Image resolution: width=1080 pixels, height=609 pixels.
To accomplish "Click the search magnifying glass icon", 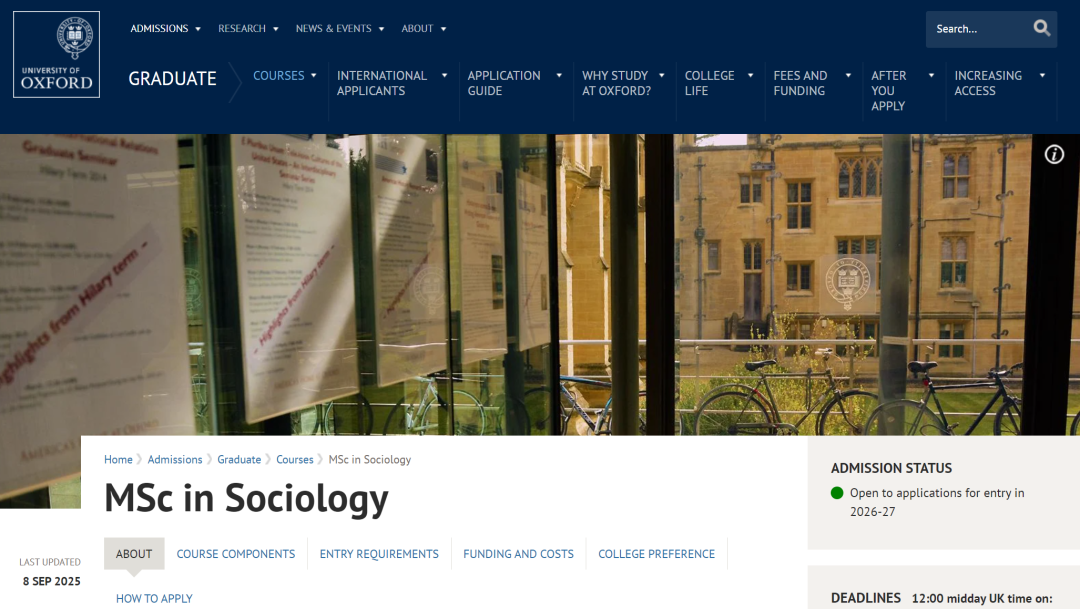I will (x=1041, y=28).
